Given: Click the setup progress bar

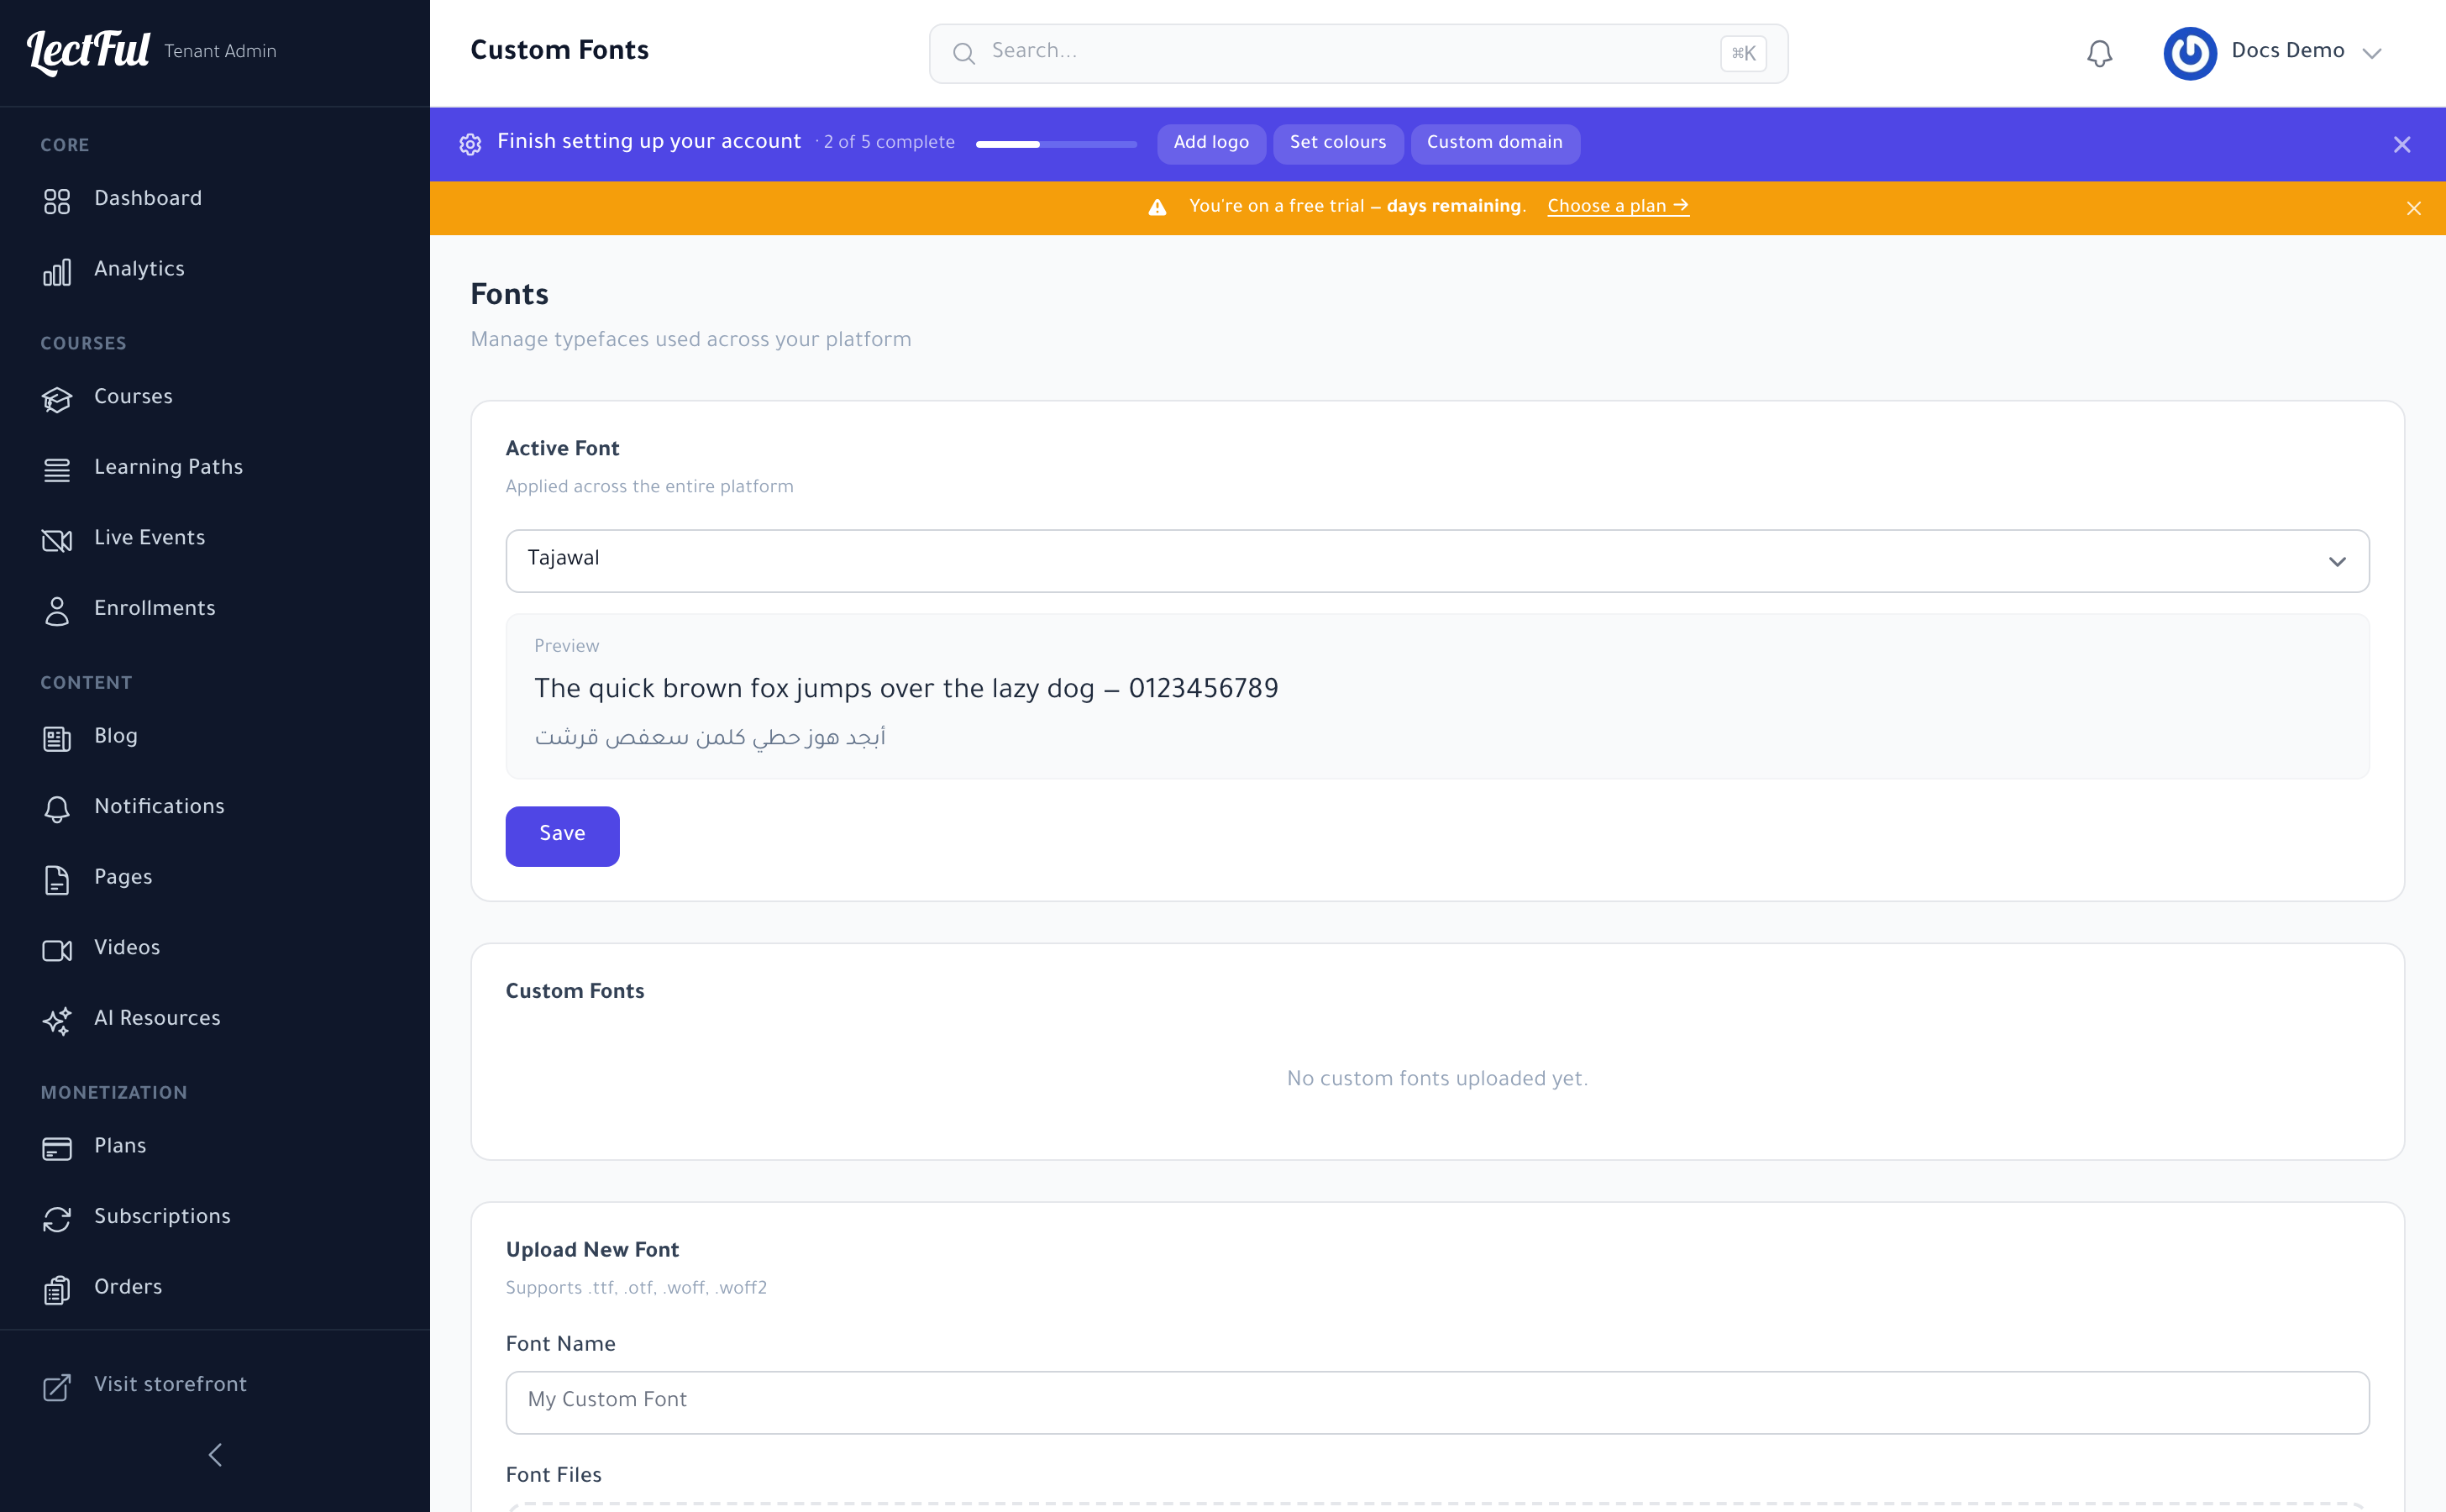Looking at the screenshot, I should pos(1056,144).
